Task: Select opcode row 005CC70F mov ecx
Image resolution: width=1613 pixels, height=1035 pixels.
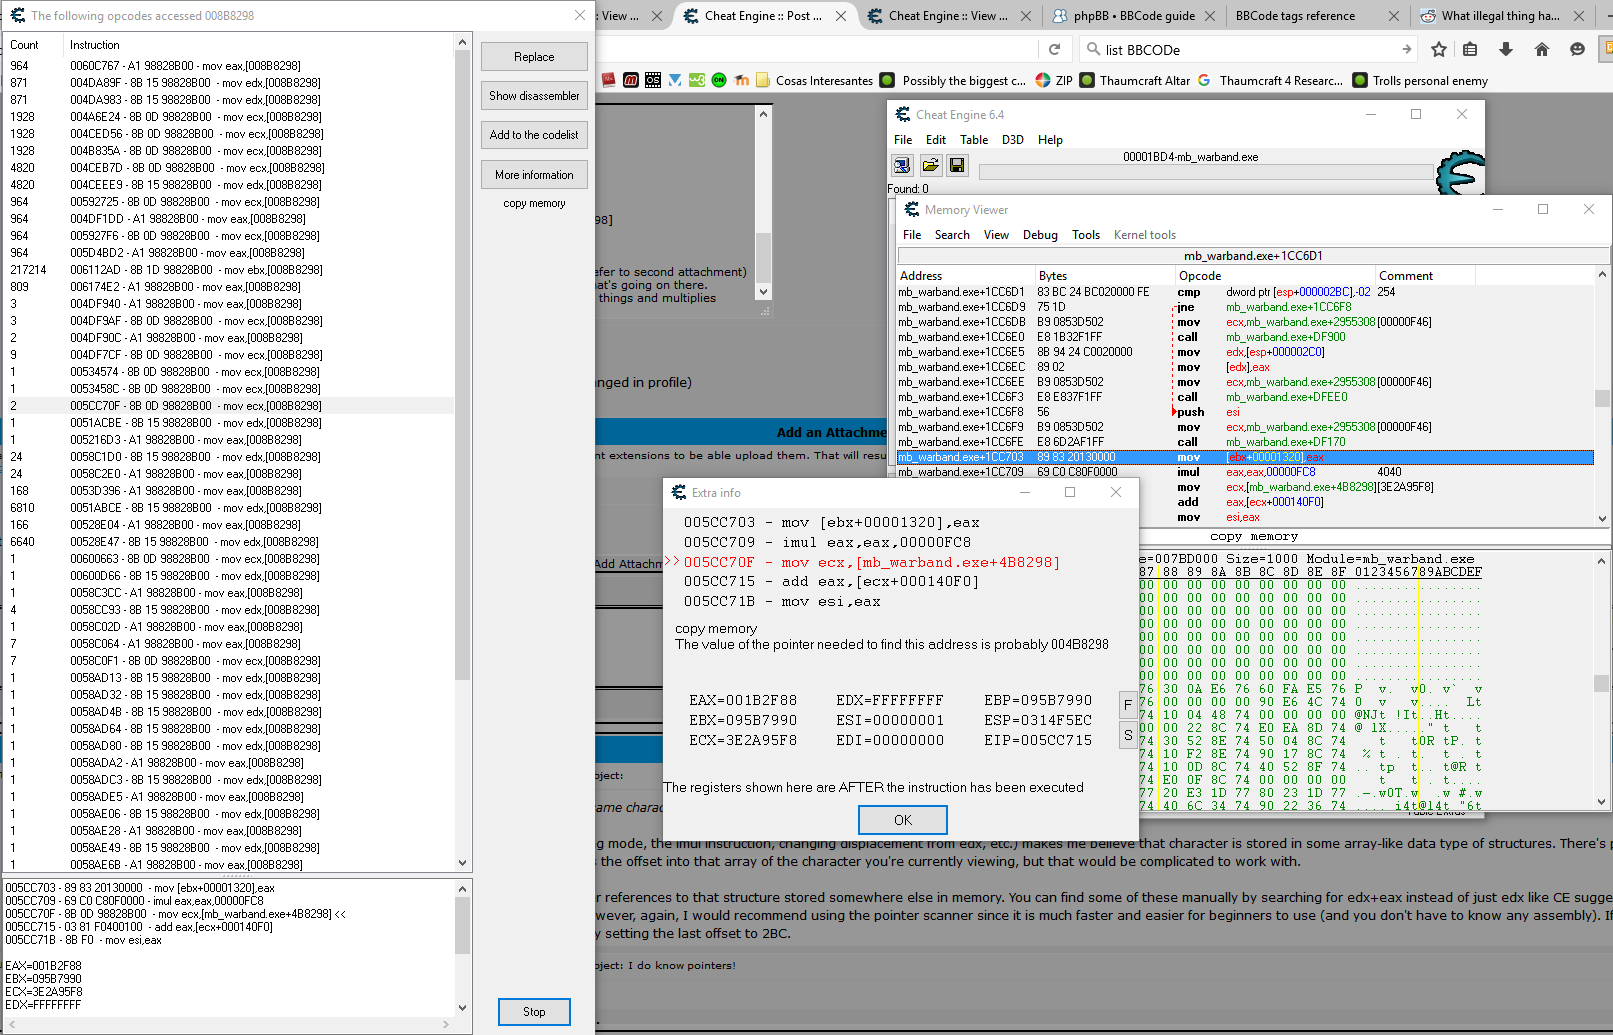Action: (228, 406)
